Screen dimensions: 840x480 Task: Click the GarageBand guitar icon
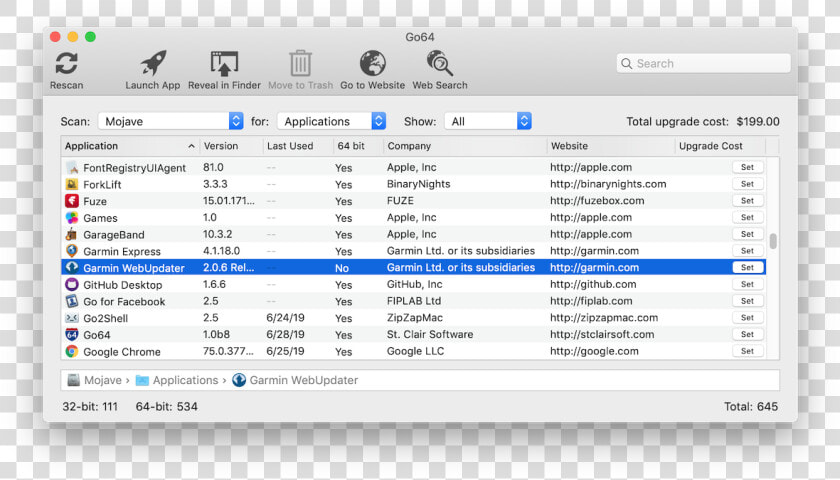click(x=72, y=234)
